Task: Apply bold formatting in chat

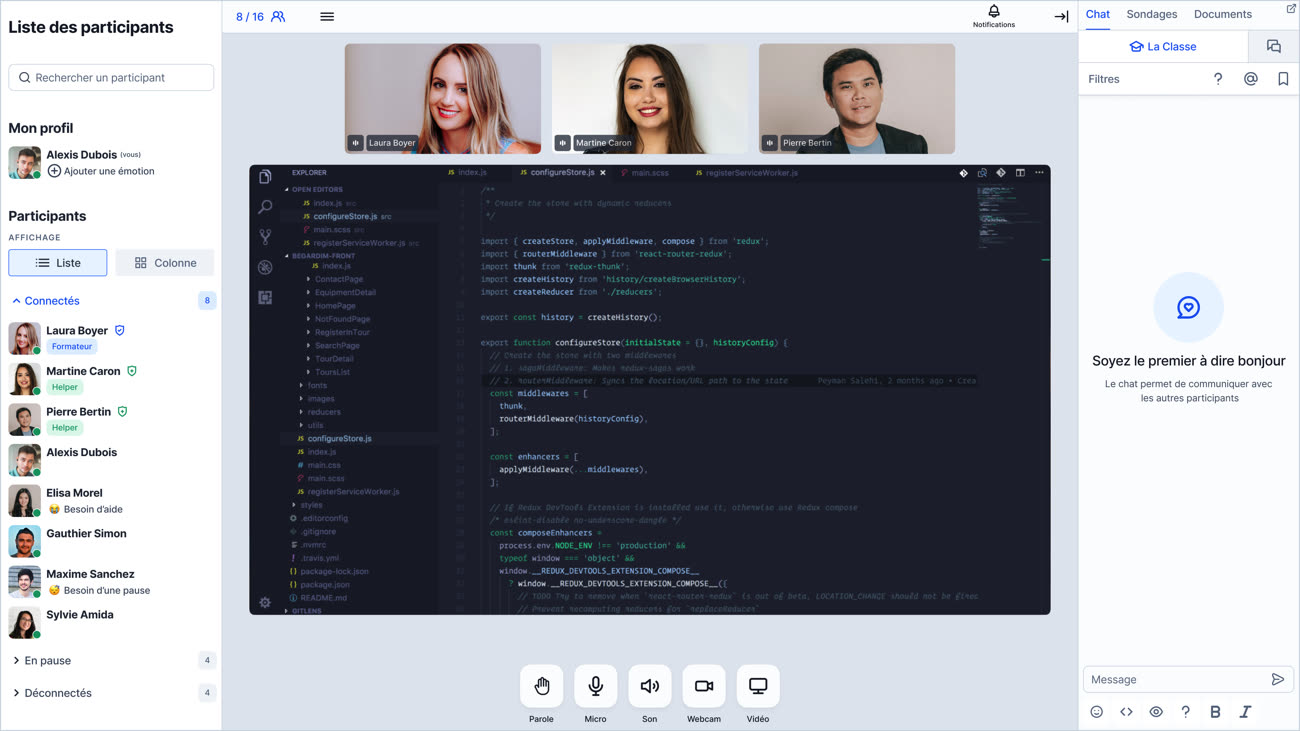Action: (x=1215, y=712)
